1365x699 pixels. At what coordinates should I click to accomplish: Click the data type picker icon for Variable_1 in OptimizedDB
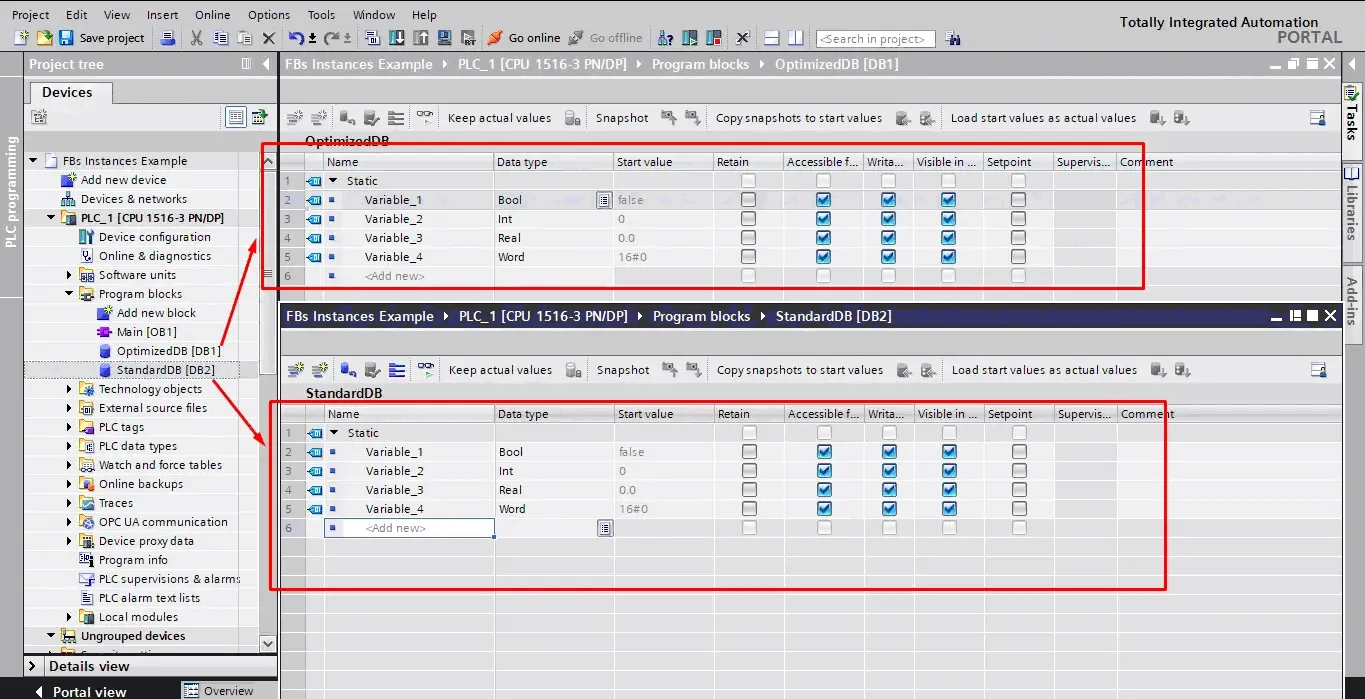click(x=604, y=200)
